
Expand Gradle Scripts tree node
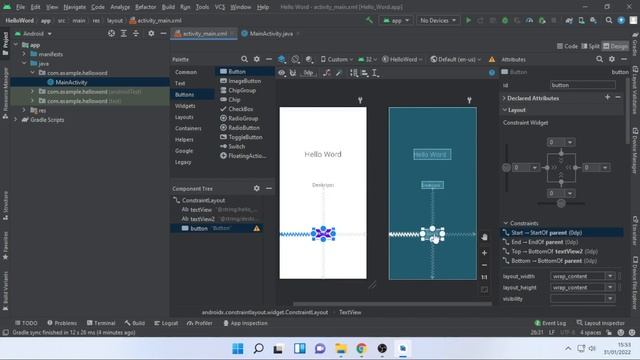[16, 120]
